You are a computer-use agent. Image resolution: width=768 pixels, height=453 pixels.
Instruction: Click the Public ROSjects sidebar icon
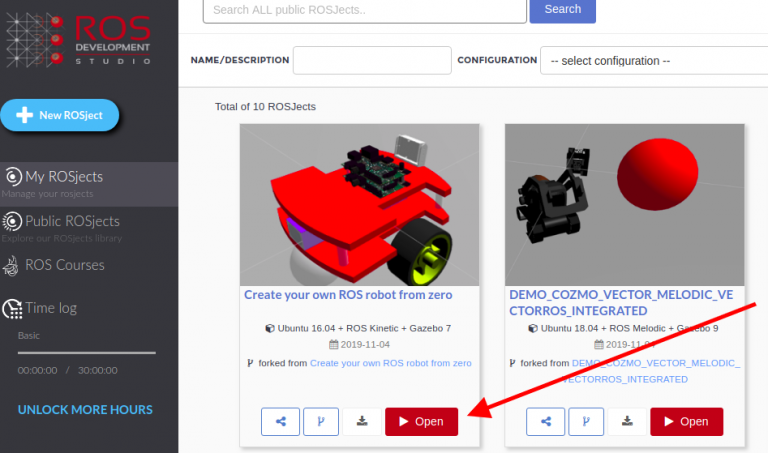tap(12, 221)
